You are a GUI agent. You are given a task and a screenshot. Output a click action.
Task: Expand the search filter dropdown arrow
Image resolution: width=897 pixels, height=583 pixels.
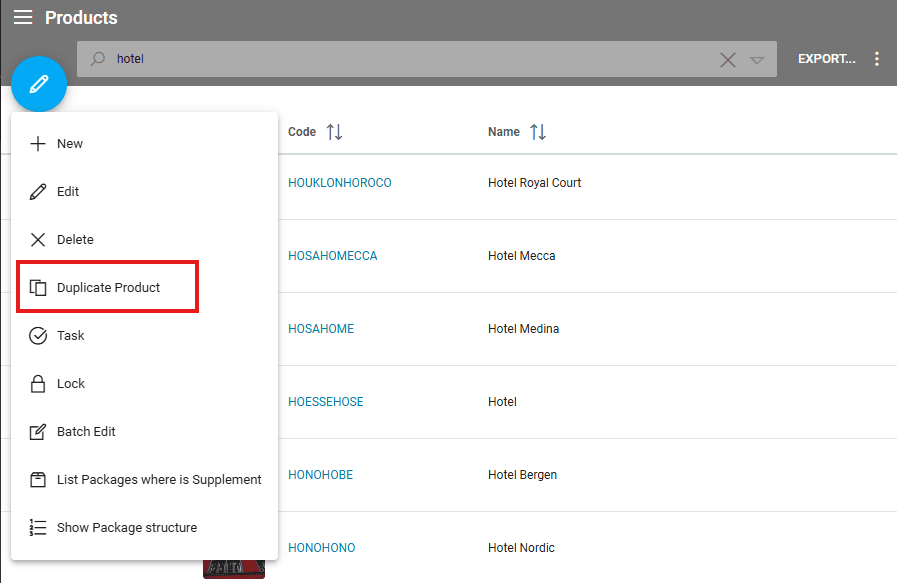point(757,60)
